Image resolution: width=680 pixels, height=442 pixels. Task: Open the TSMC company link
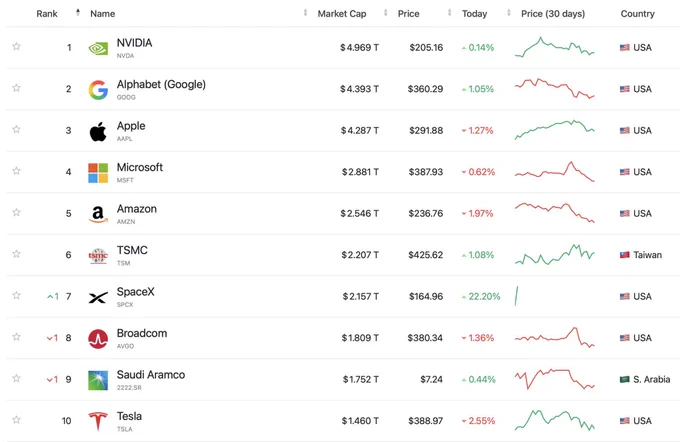point(132,250)
